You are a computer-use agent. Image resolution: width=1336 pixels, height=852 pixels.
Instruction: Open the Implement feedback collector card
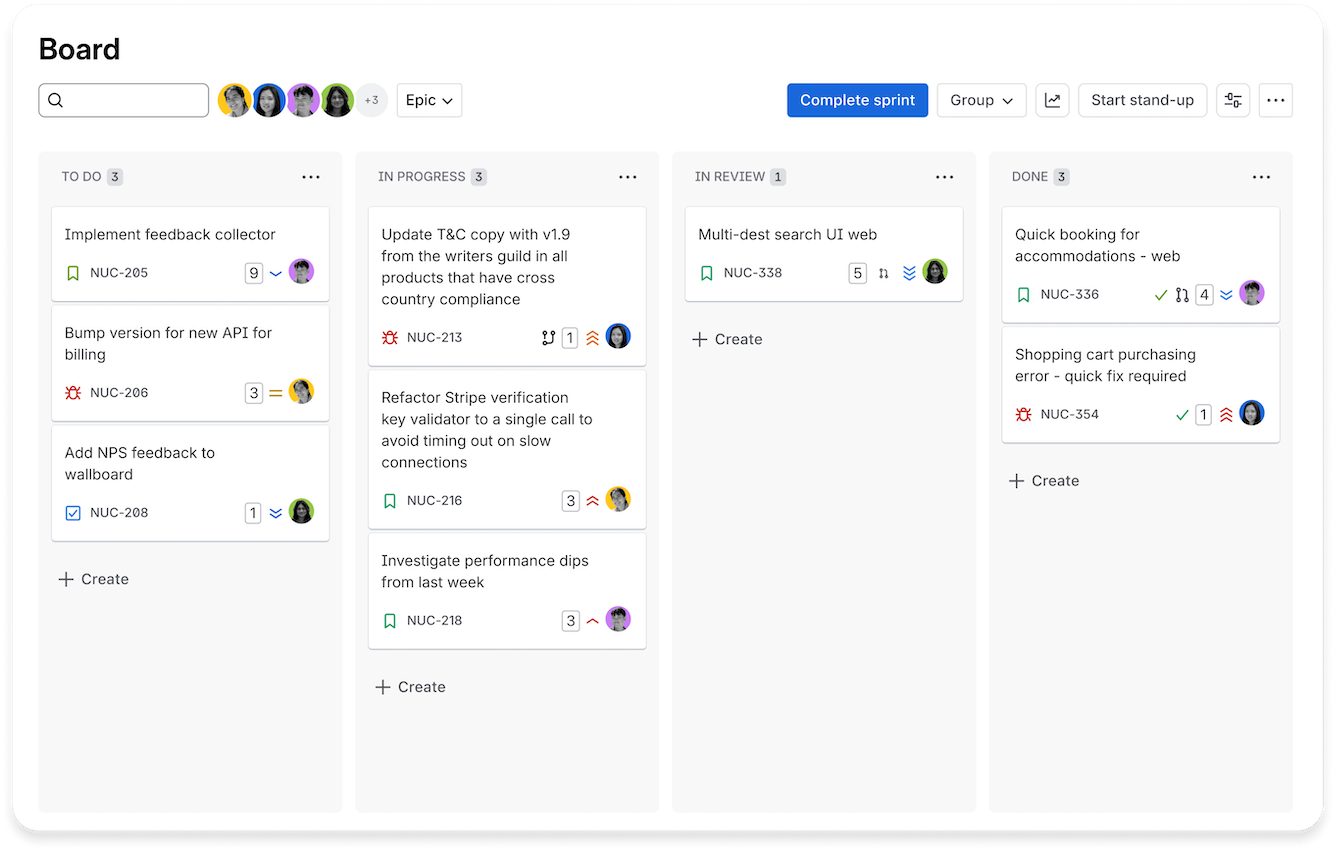coord(190,254)
